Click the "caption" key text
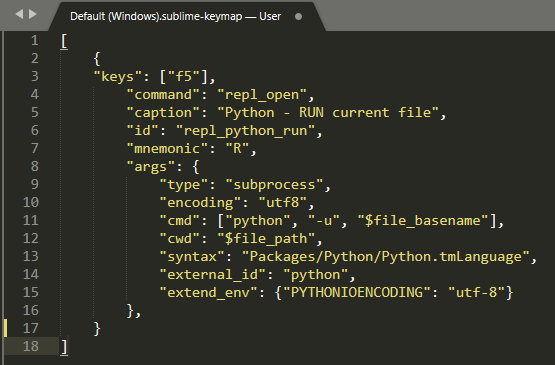The image size is (555, 365). (x=164, y=113)
